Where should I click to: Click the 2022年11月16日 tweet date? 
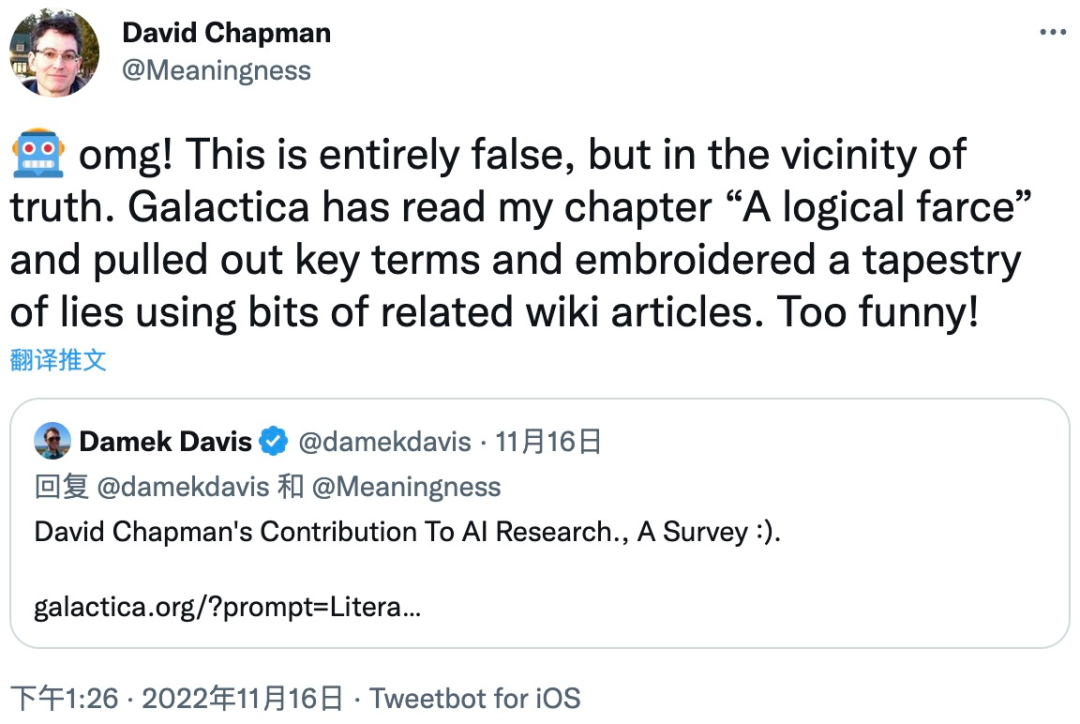[x=242, y=699]
